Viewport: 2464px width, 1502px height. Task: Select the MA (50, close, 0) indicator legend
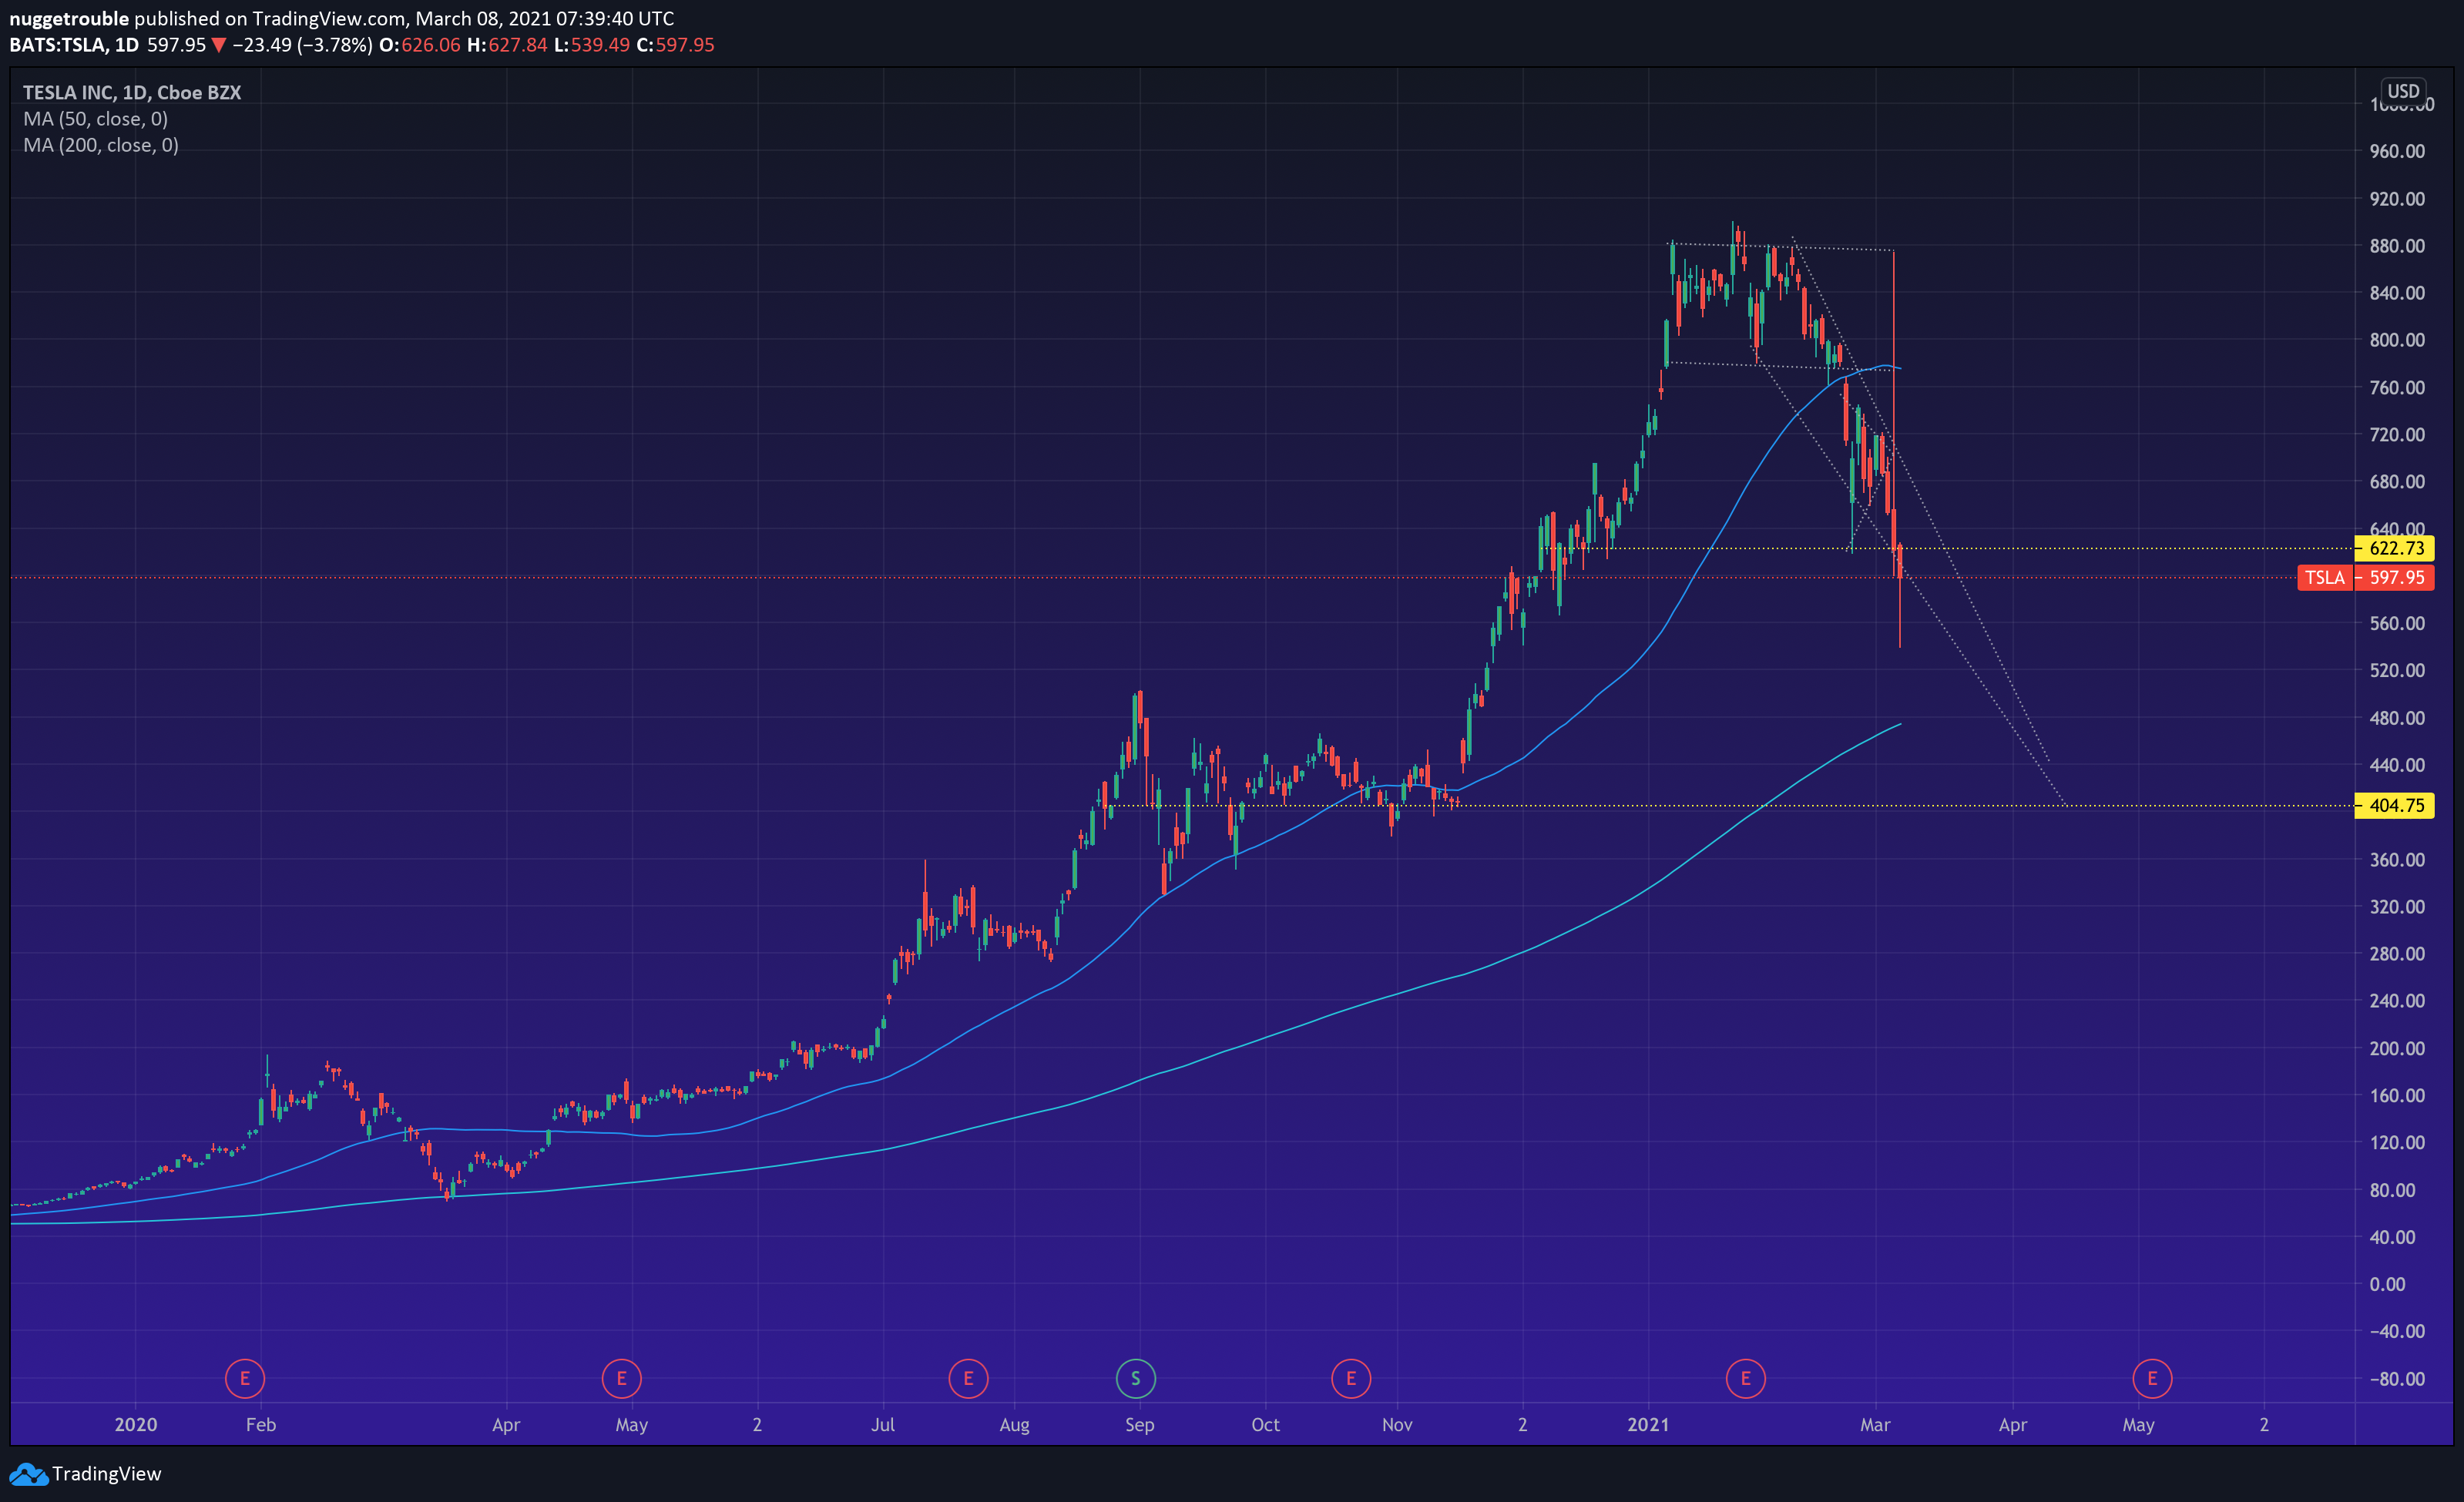click(x=96, y=119)
